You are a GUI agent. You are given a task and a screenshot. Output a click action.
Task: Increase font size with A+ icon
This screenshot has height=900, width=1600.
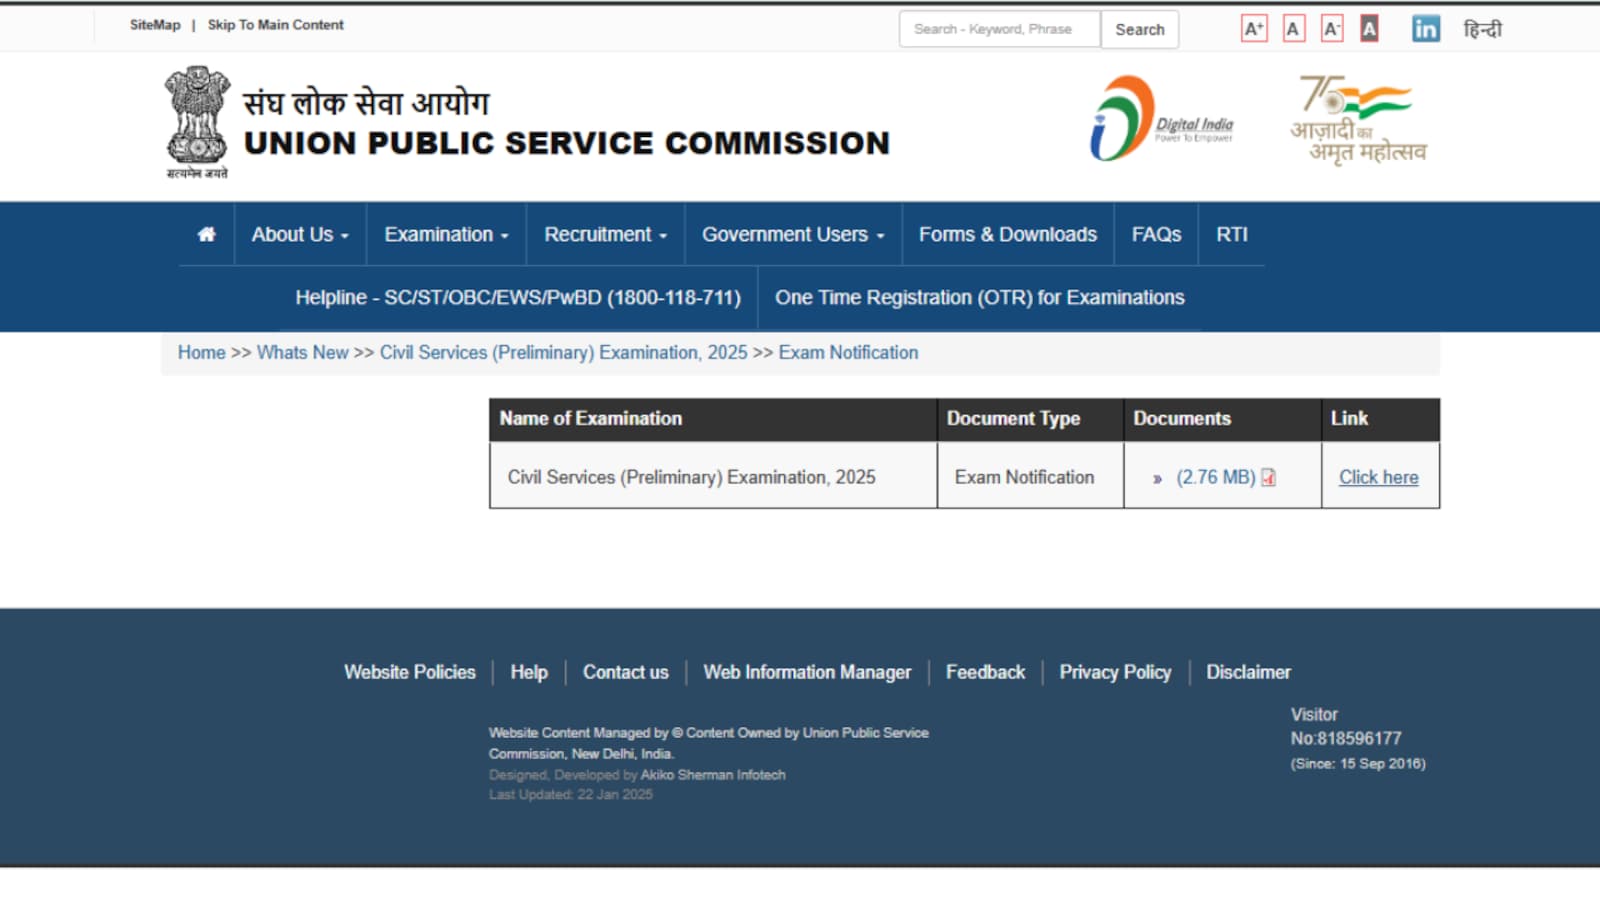1254,29
